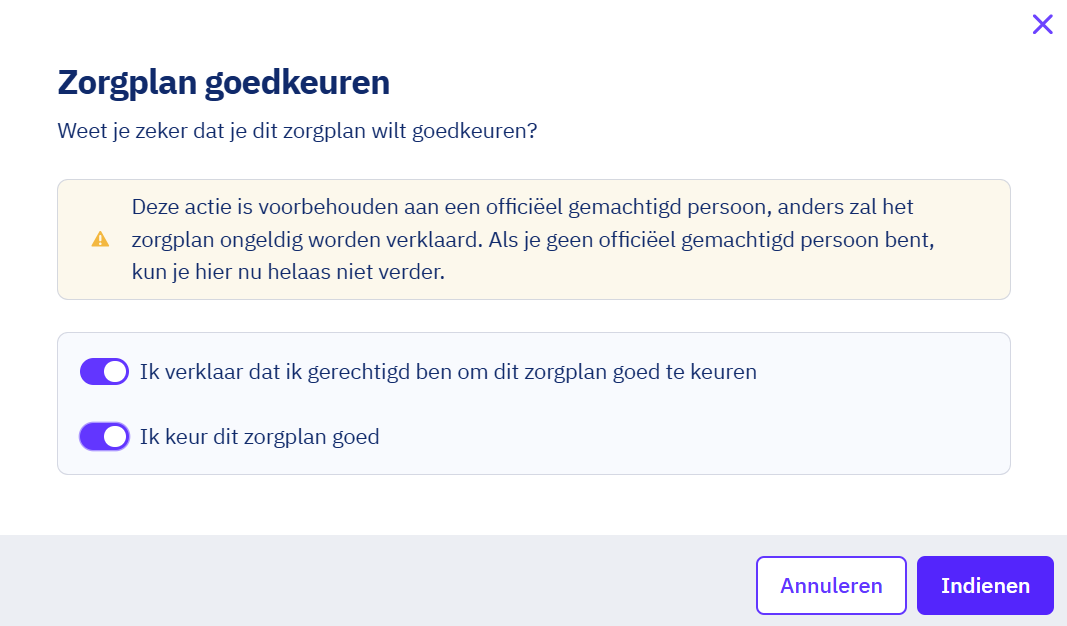Viewport: 1067px width, 626px height.
Task: Click the warning message box
Action: coord(533,239)
